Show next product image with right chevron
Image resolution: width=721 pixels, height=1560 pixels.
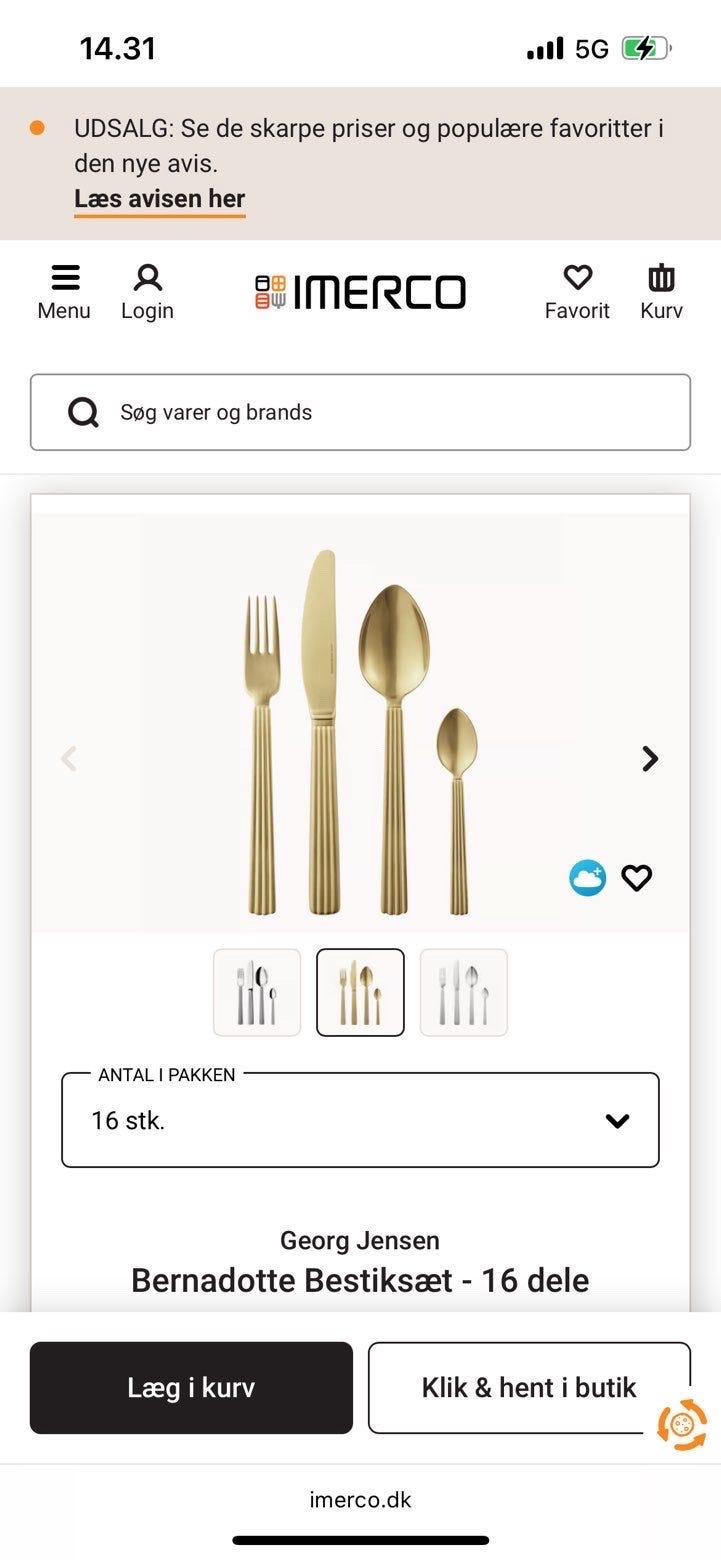(650, 759)
